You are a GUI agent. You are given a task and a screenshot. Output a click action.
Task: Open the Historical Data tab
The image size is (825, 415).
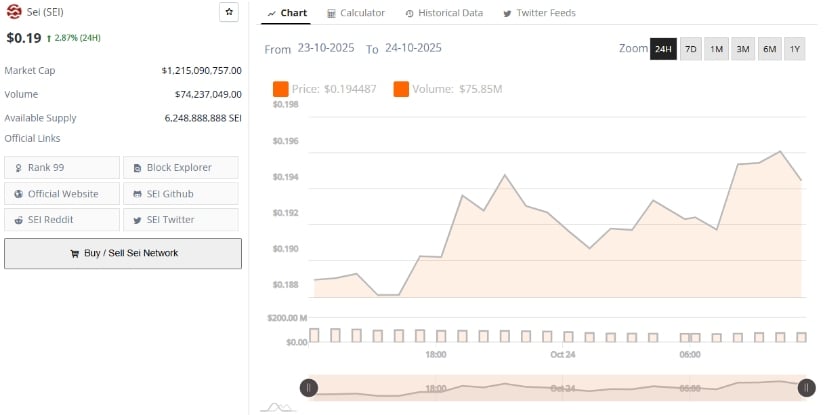click(444, 13)
